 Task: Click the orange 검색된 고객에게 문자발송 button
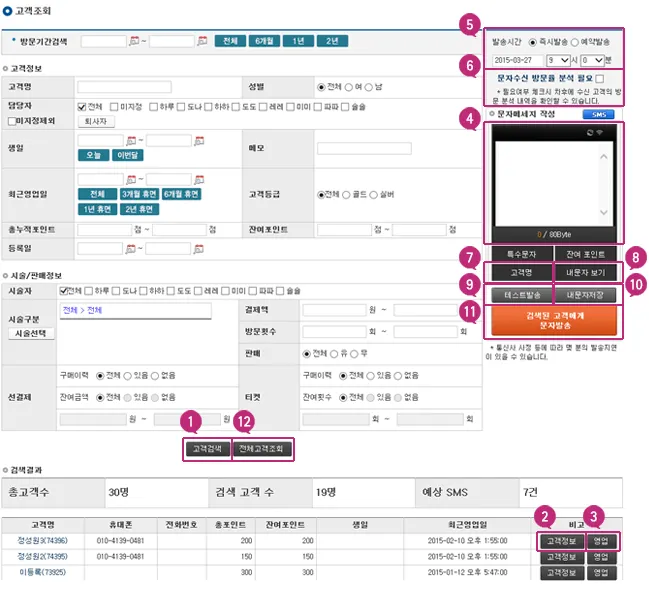click(554, 321)
